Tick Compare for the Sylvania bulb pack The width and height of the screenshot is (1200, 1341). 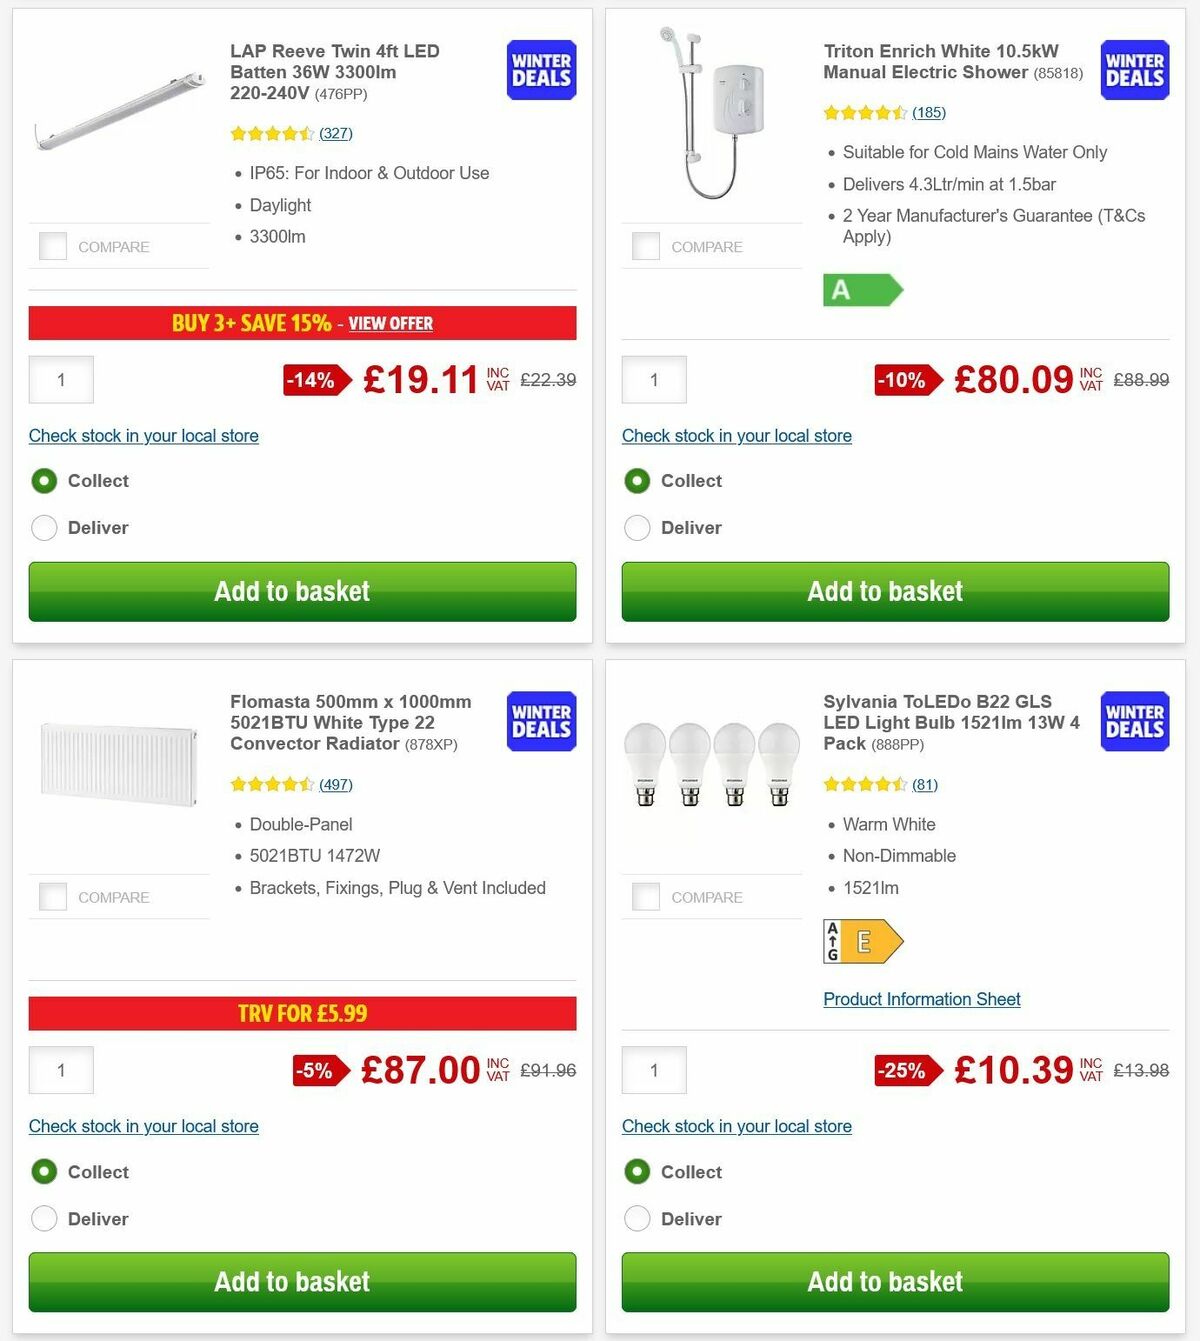(x=645, y=896)
